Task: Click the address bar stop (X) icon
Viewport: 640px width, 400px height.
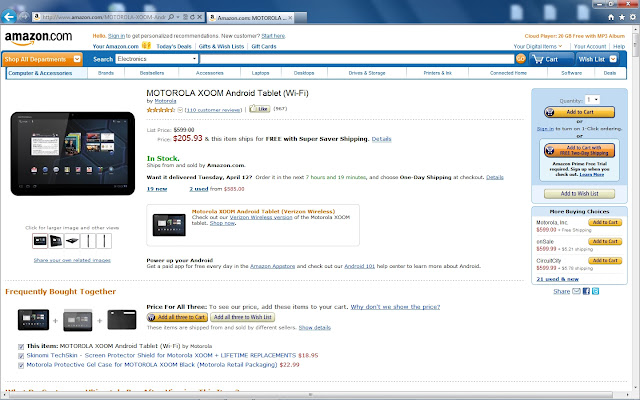Action: [199, 17]
